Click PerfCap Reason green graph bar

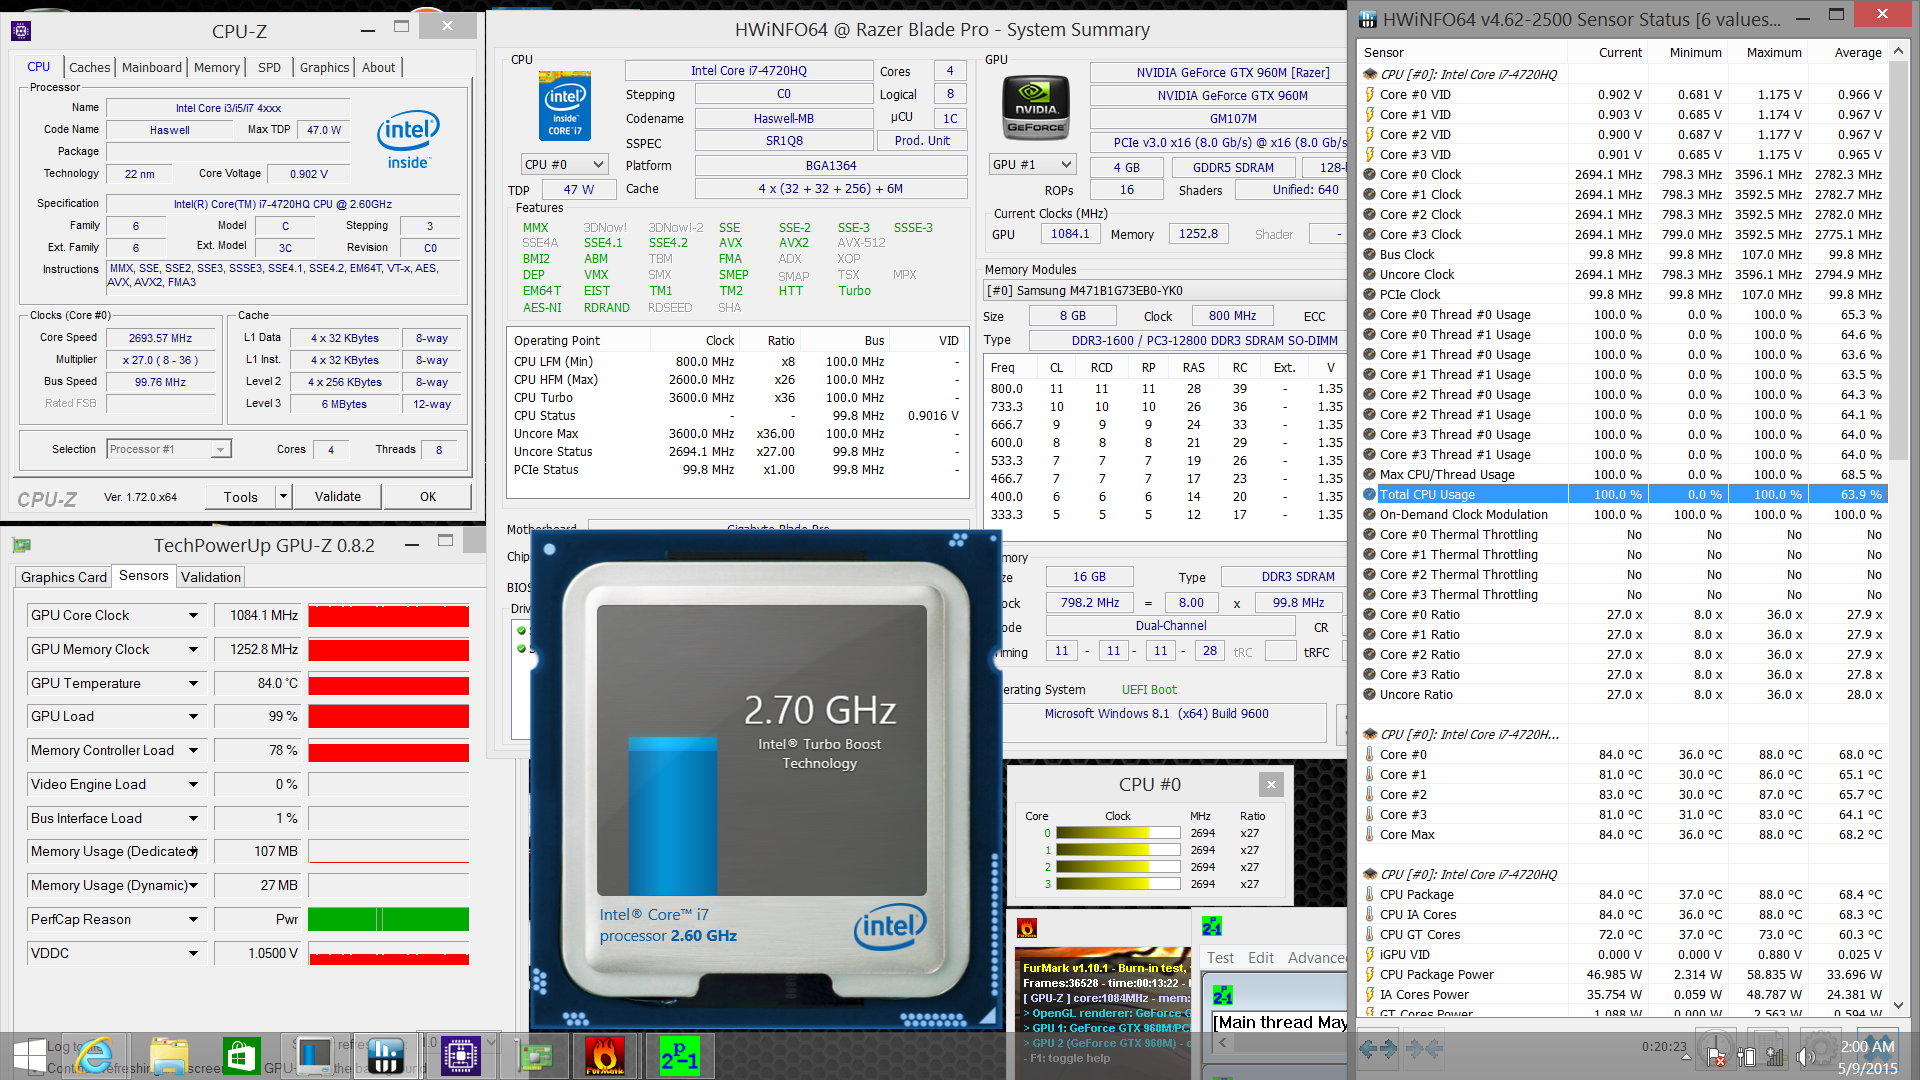click(389, 920)
